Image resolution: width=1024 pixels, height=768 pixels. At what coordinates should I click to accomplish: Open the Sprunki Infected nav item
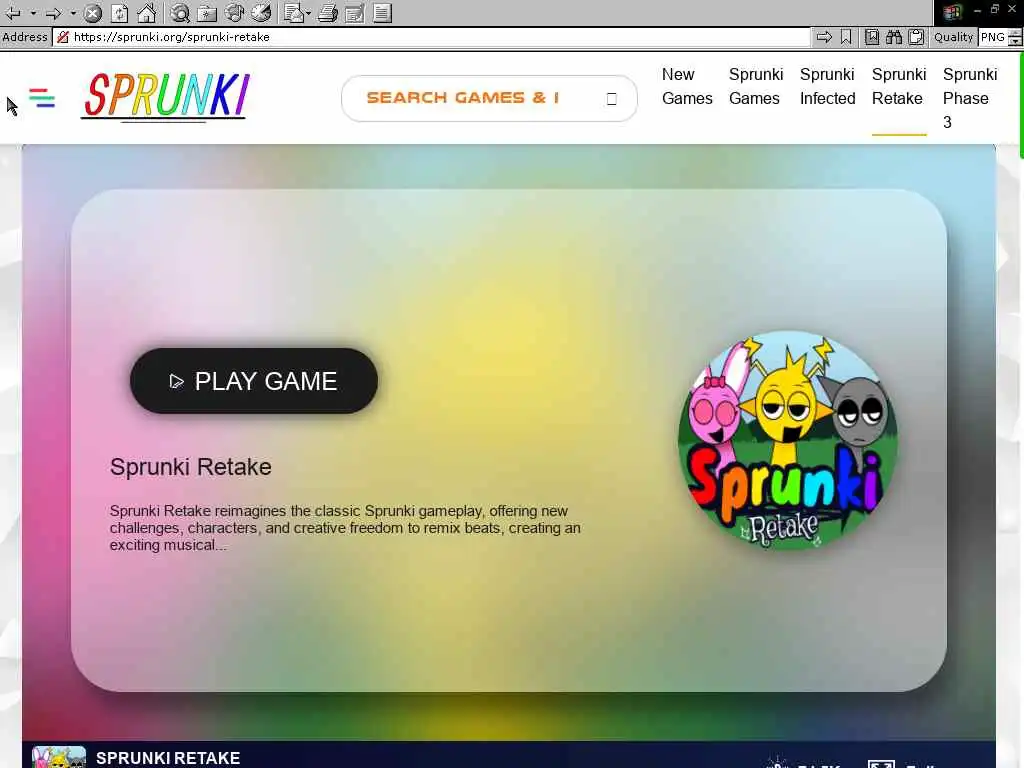[x=827, y=86]
